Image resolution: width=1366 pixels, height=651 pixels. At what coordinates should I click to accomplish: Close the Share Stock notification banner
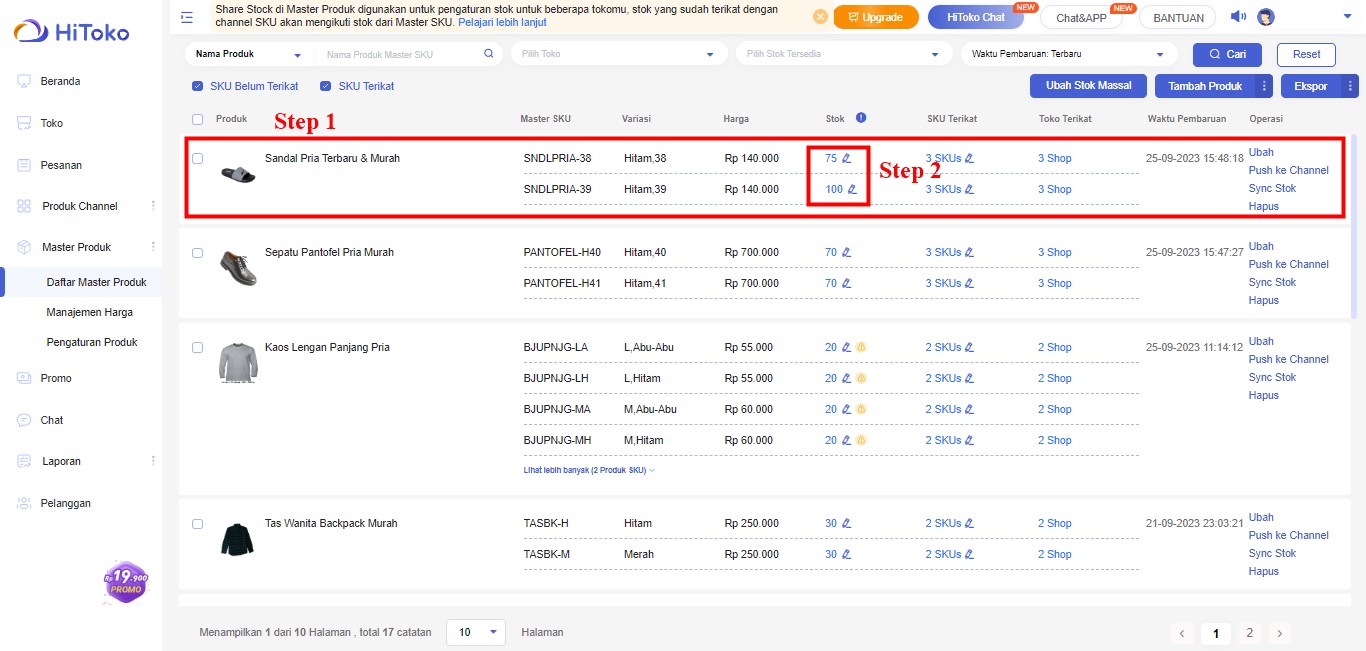click(820, 17)
